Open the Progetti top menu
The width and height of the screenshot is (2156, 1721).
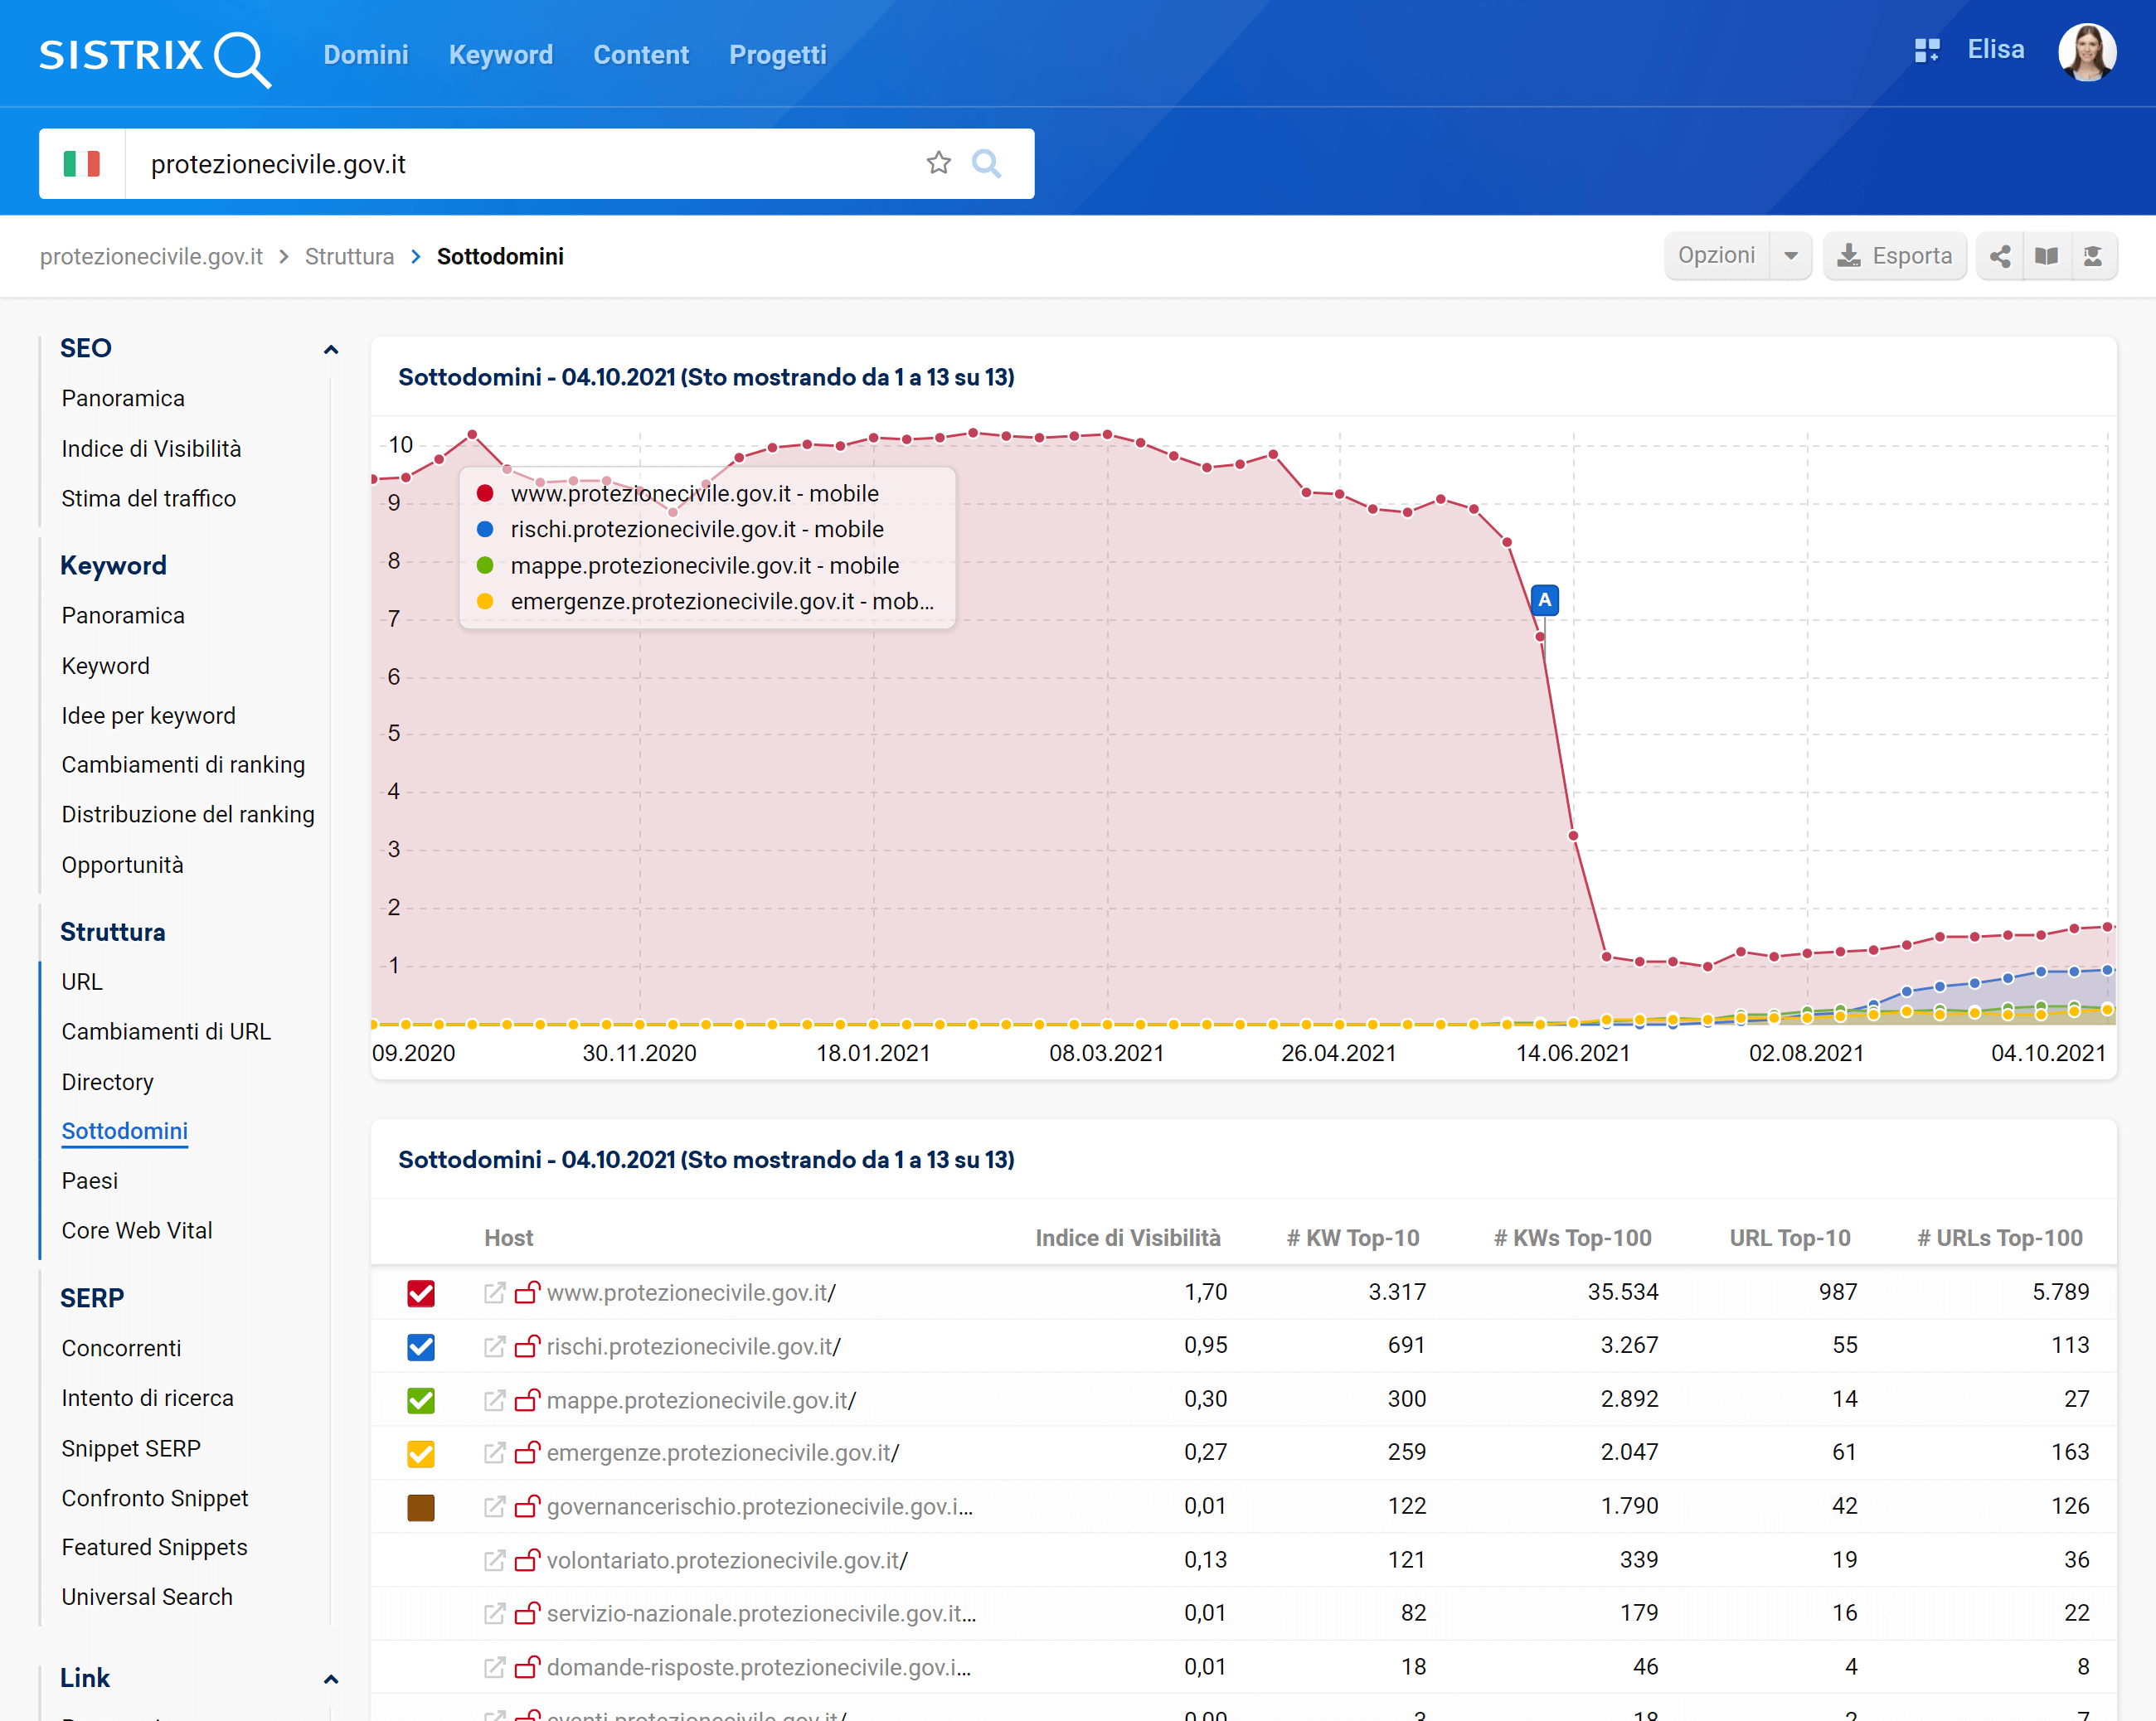[x=778, y=55]
